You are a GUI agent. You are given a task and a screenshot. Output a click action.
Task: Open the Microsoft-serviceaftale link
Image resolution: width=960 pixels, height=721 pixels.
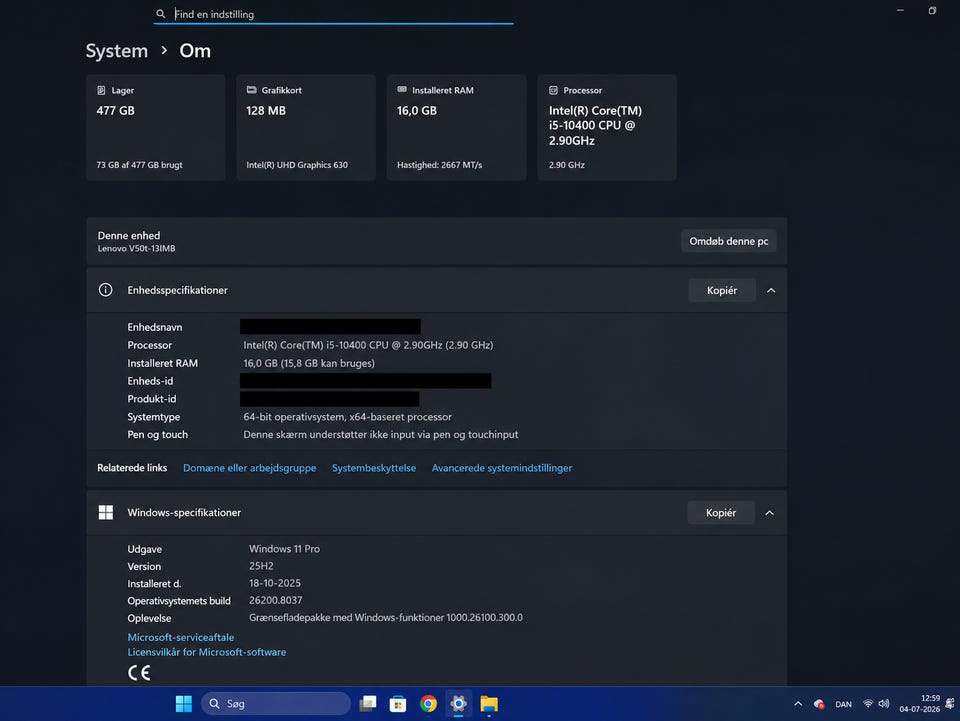(x=181, y=637)
